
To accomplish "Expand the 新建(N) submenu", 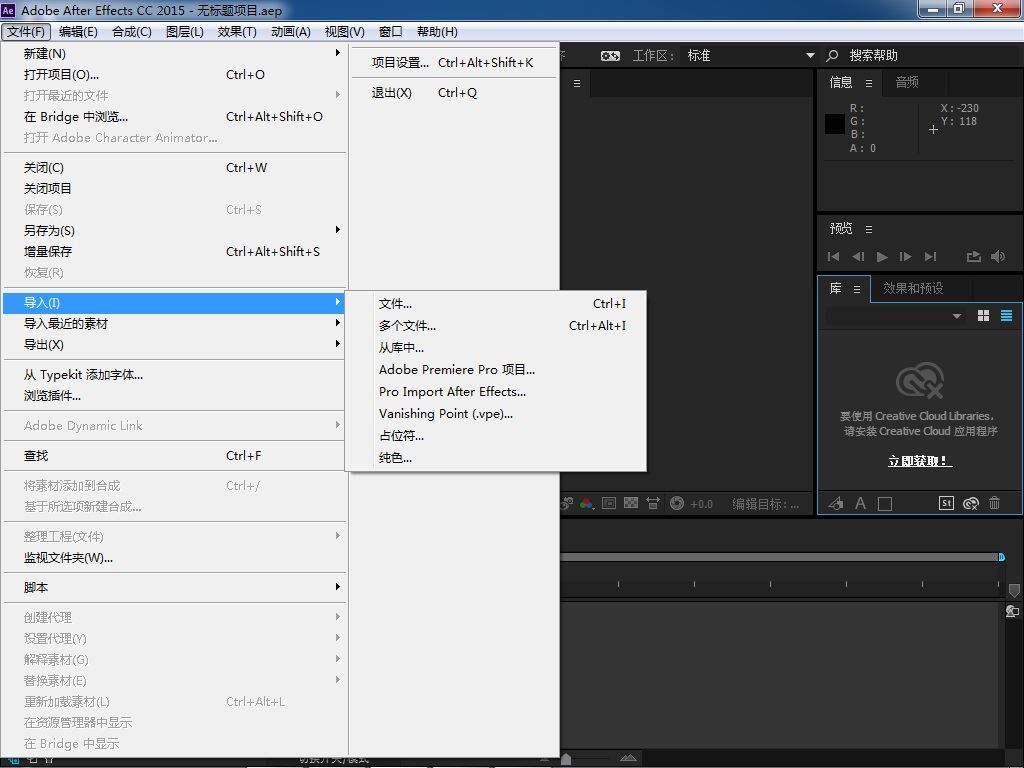I will (x=175, y=54).
